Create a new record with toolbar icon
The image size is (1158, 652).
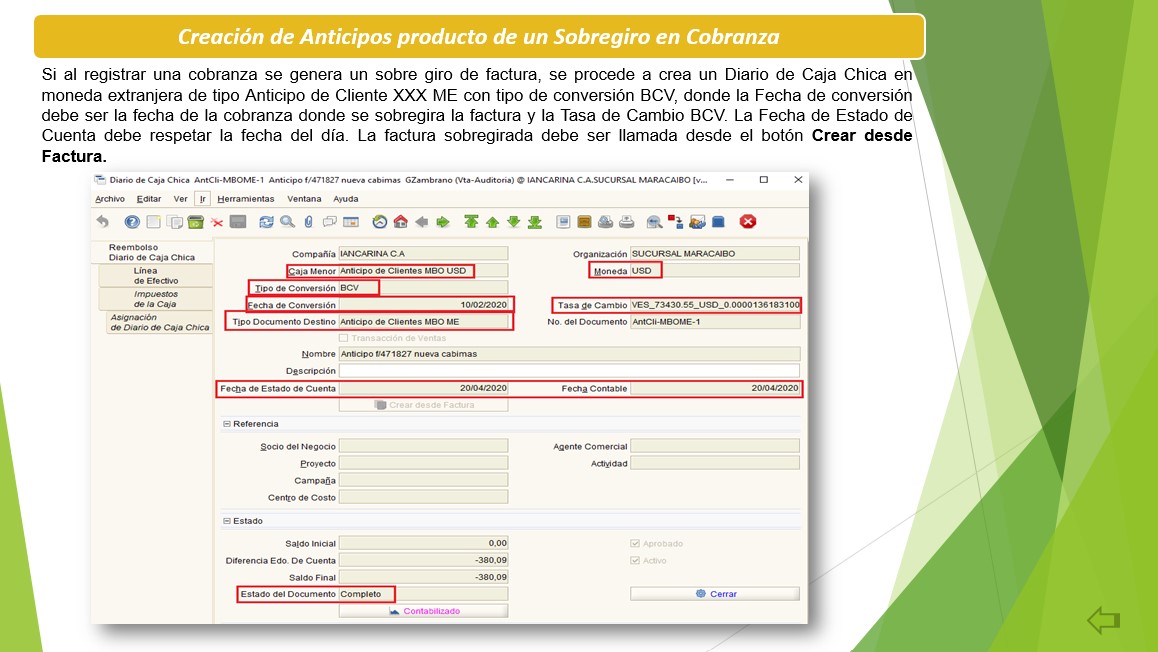coord(154,222)
